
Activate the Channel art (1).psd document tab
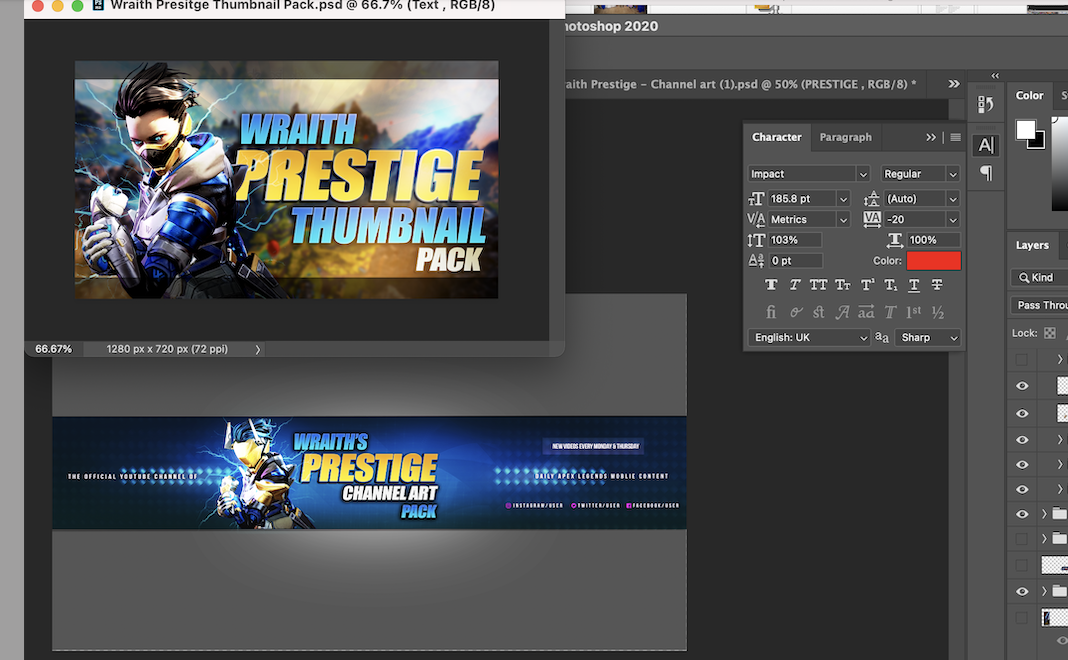pos(740,84)
